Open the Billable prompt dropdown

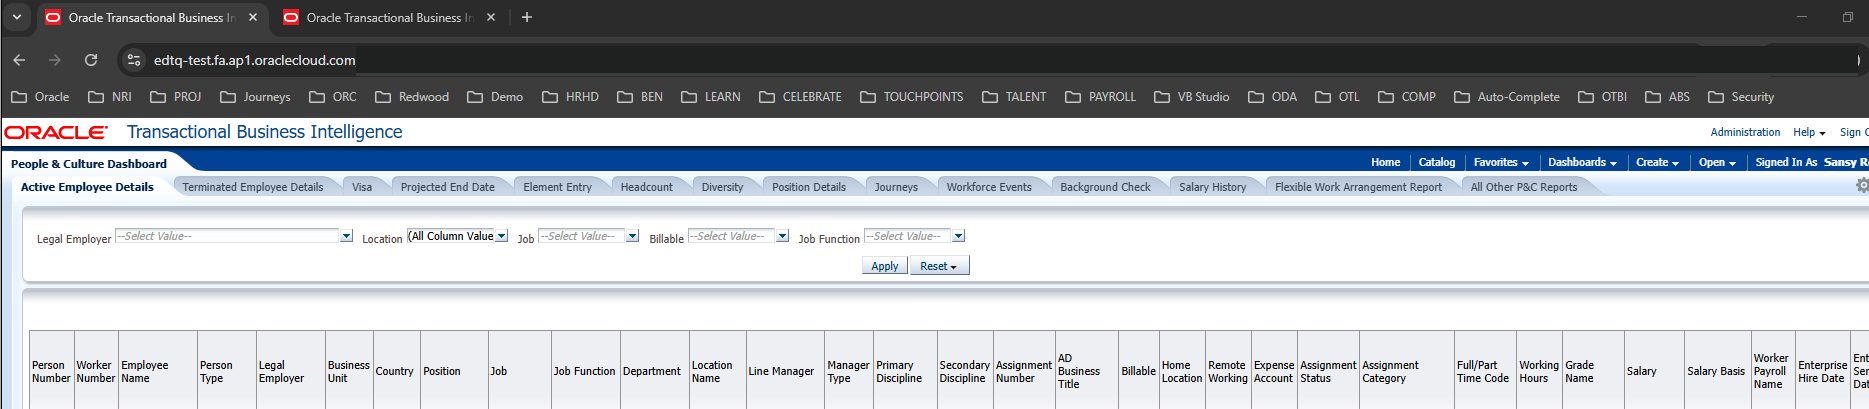(783, 236)
